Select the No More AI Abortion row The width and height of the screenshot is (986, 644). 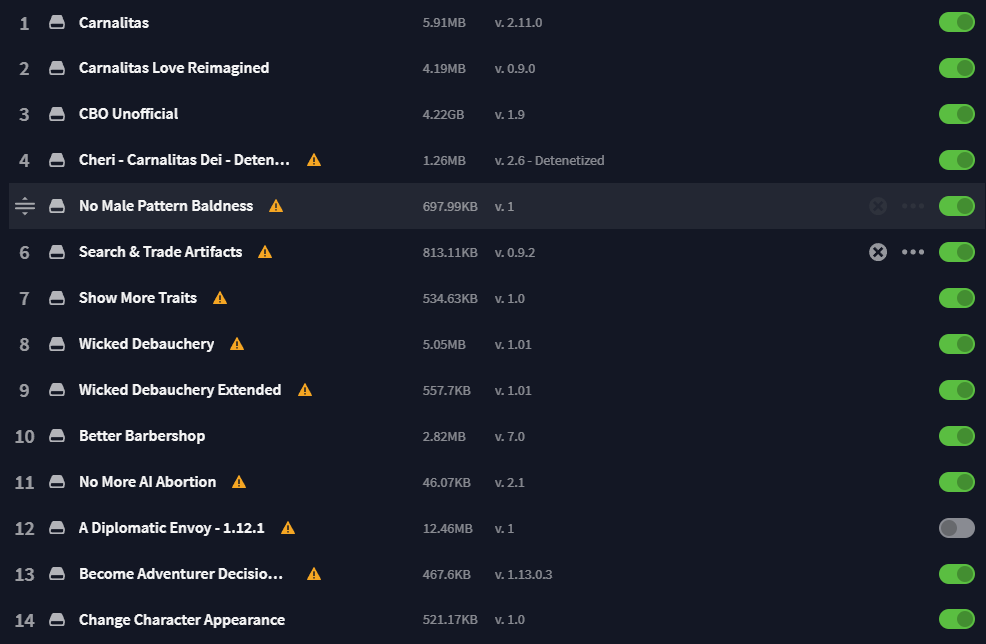(147, 482)
